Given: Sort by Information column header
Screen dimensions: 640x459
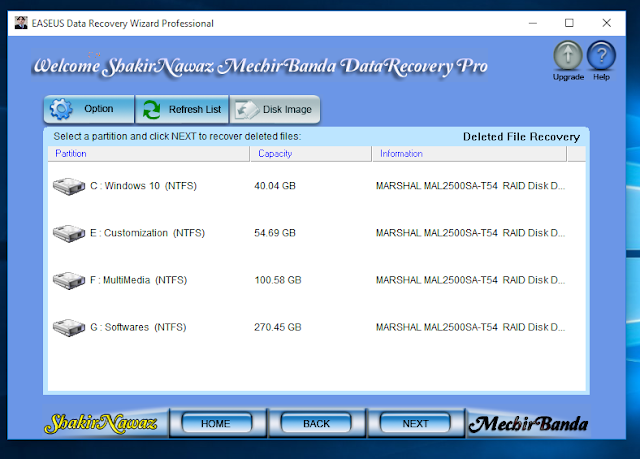Looking at the screenshot, I should pyautogui.click(x=469, y=154).
